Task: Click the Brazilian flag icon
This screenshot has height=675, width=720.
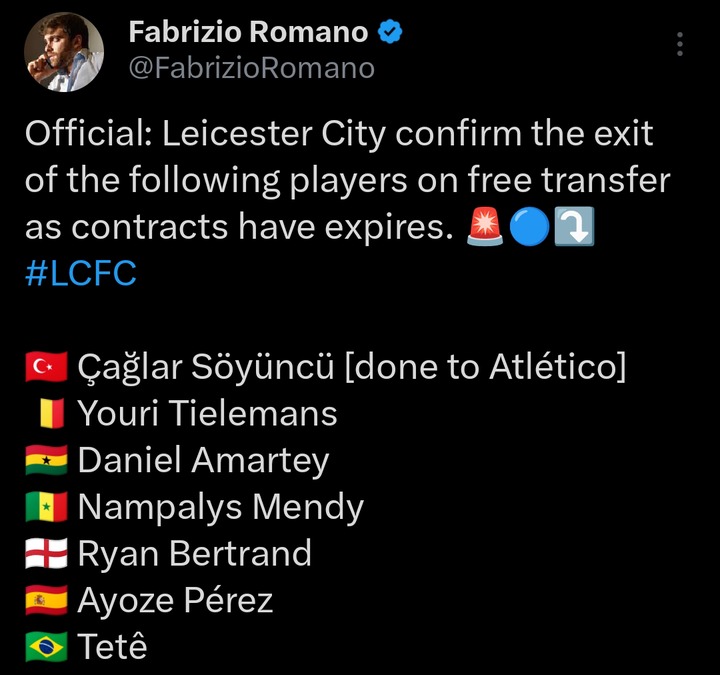Action: (46, 647)
